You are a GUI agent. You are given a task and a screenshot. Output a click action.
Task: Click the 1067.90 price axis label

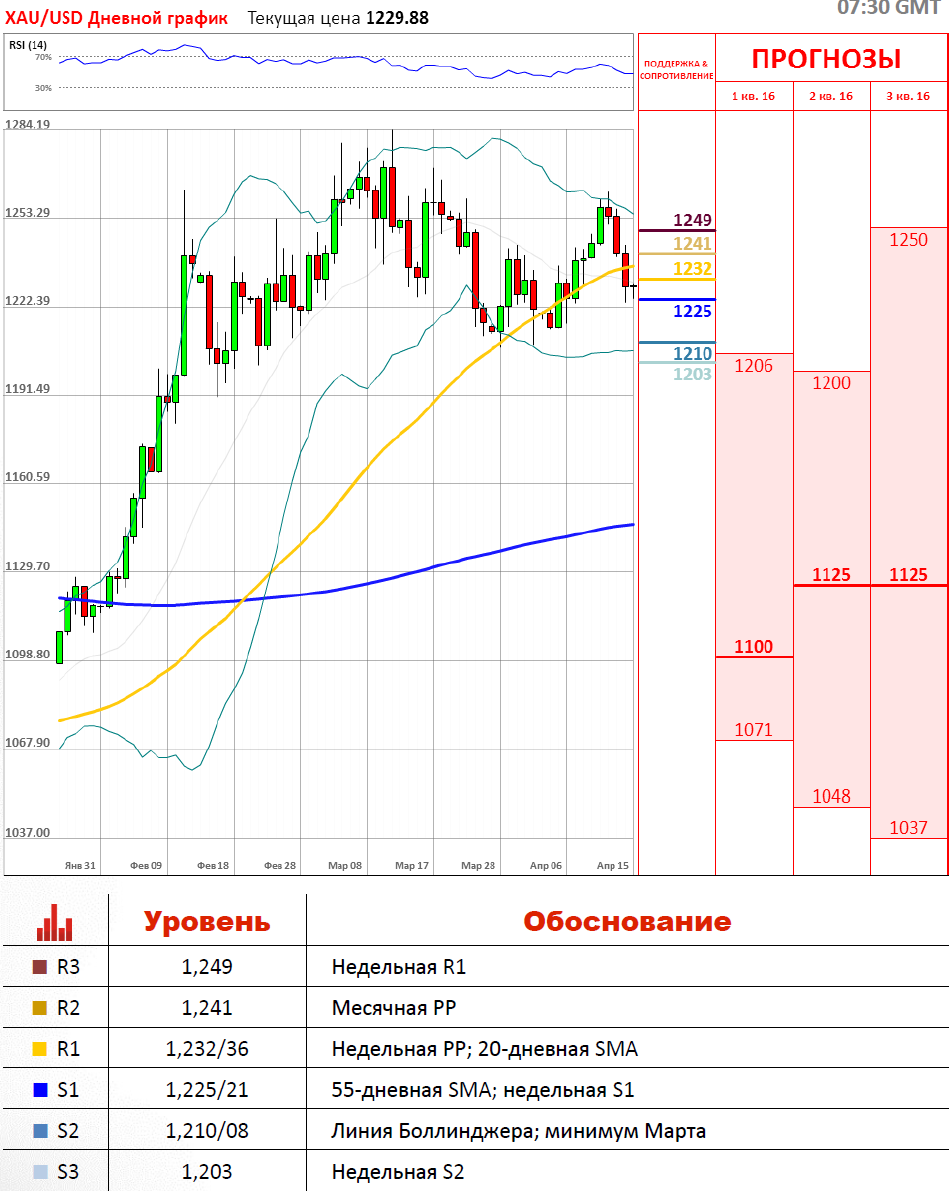tap(27, 743)
